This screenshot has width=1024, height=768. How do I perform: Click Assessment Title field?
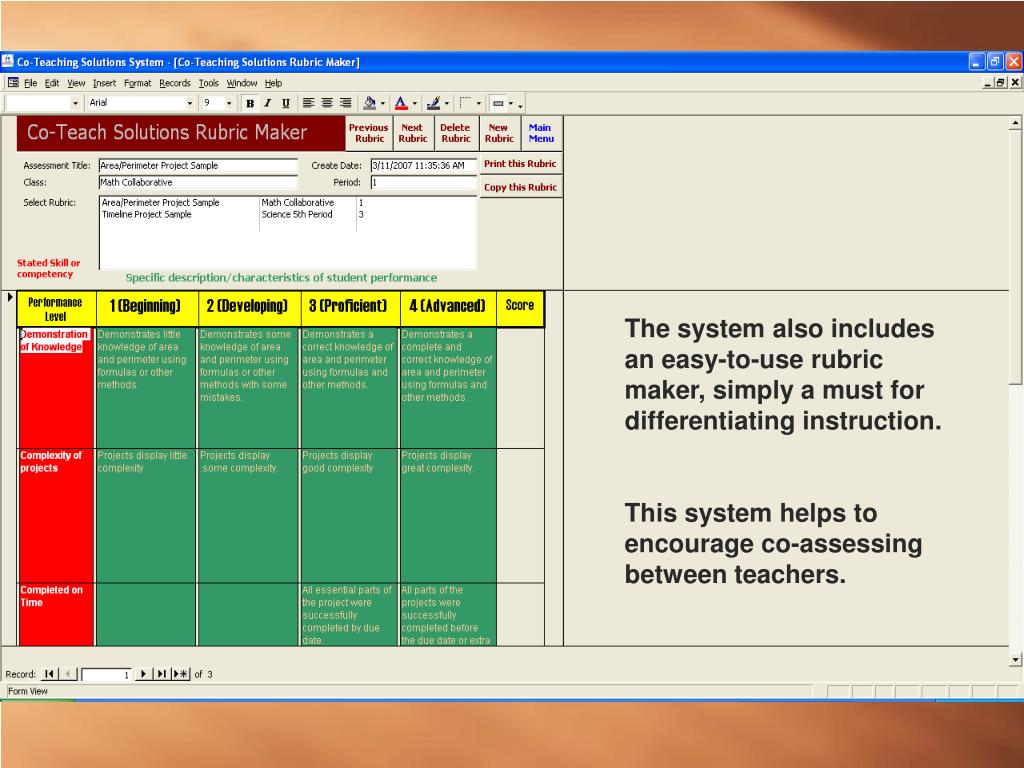tap(198, 166)
